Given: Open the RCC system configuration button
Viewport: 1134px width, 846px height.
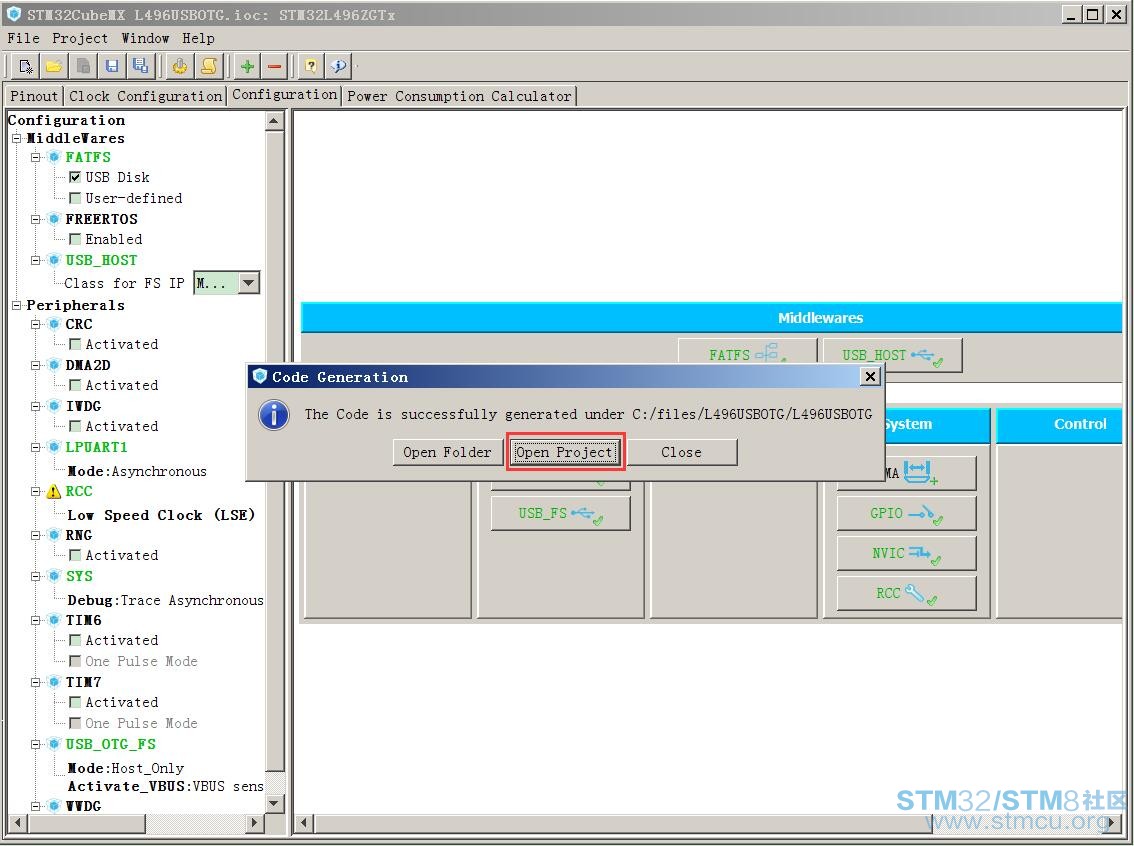Looking at the screenshot, I should click(906, 594).
